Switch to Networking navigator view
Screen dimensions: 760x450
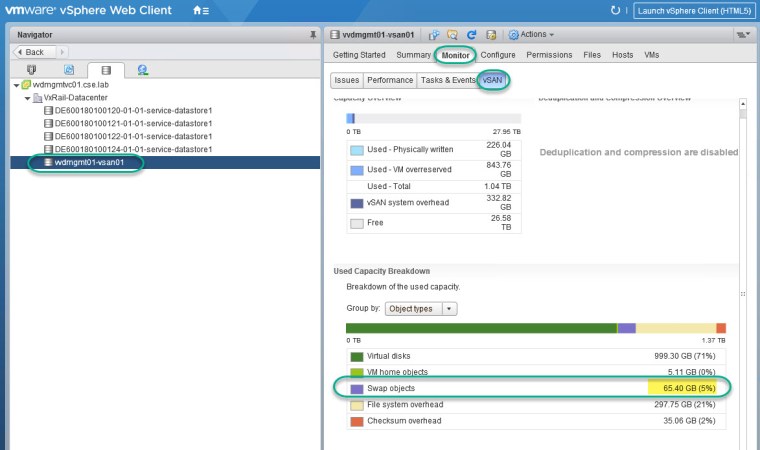click(x=143, y=70)
